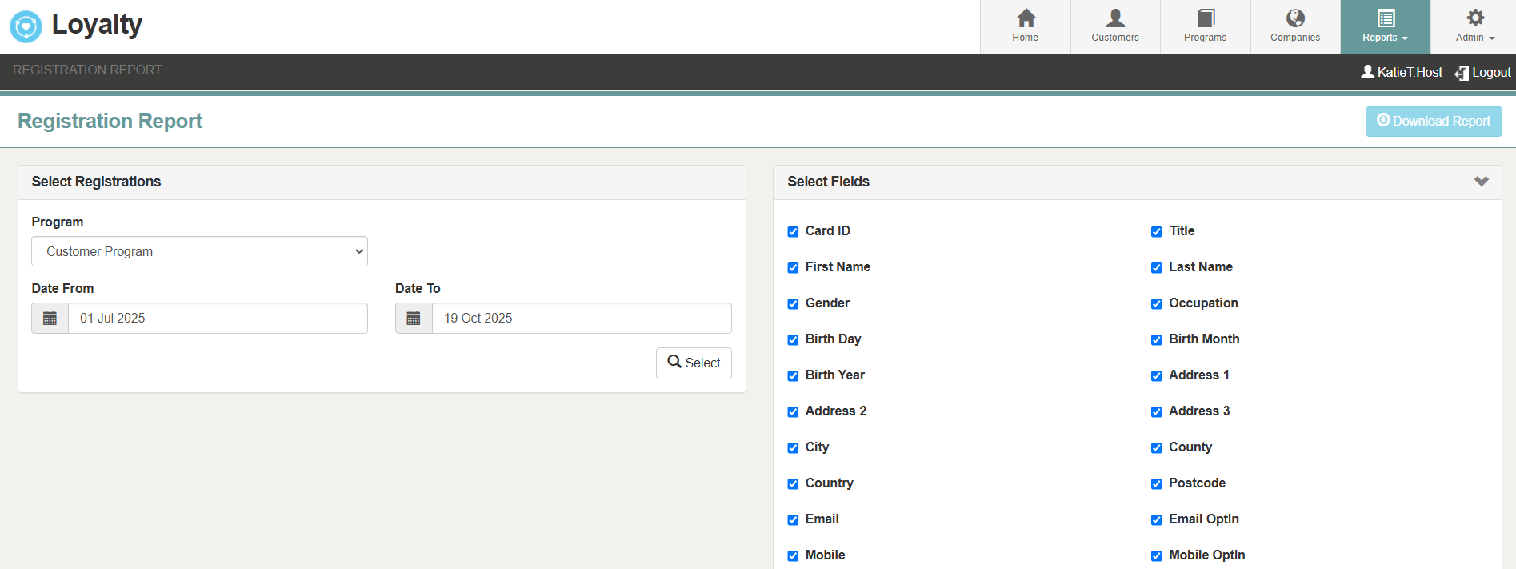1516x569 pixels.
Task: Expand the Admin dropdown menu
Action: (1475, 27)
